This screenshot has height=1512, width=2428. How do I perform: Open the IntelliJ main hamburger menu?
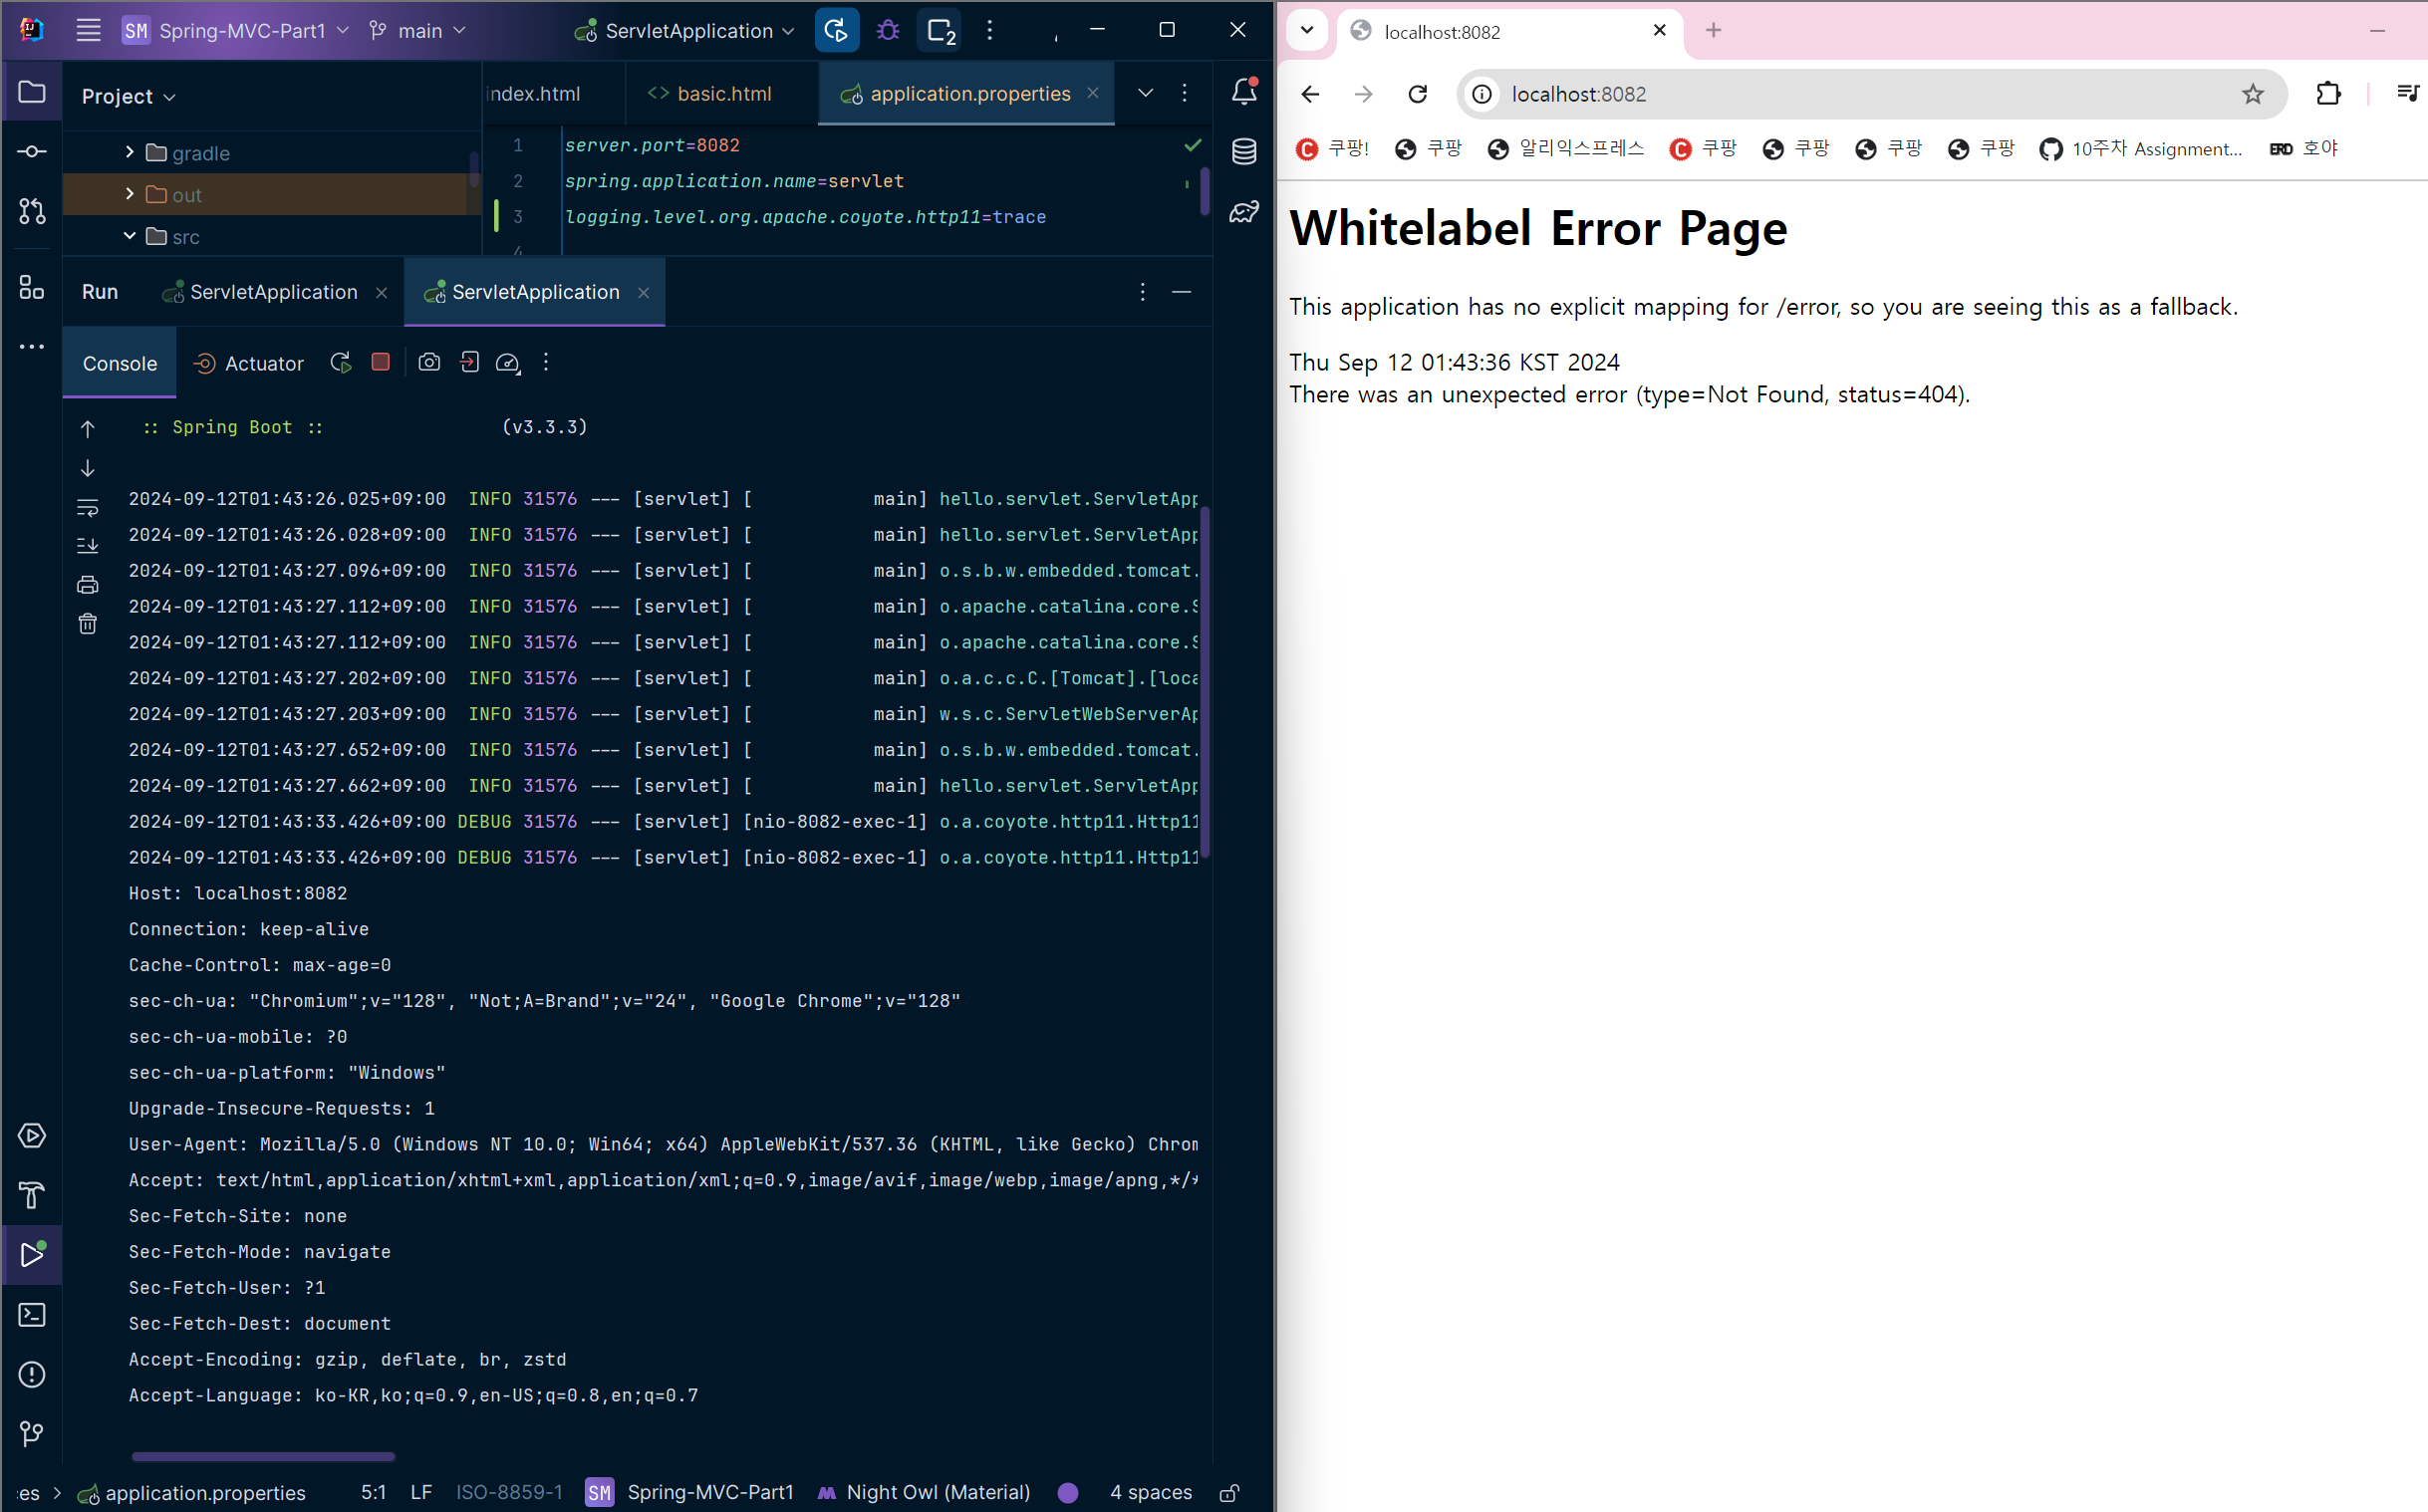click(x=89, y=30)
